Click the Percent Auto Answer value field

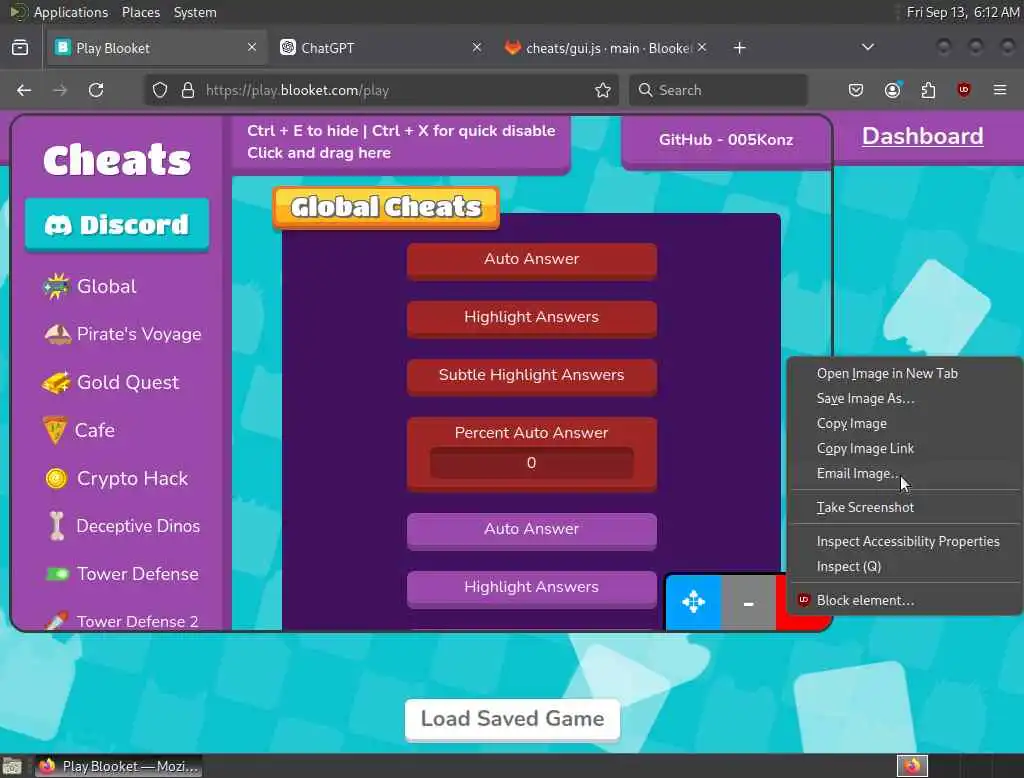pyautogui.click(x=532, y=462)
